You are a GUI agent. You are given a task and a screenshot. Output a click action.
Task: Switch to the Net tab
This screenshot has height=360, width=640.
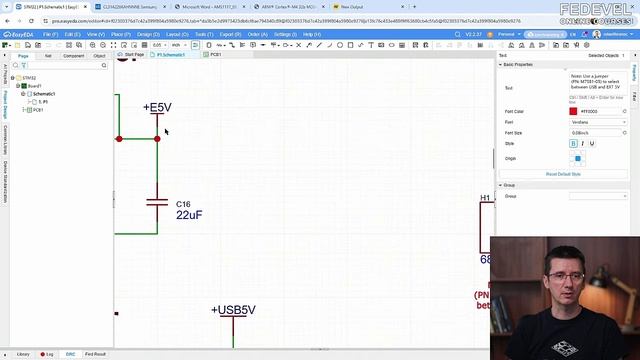tap(48, 56)
